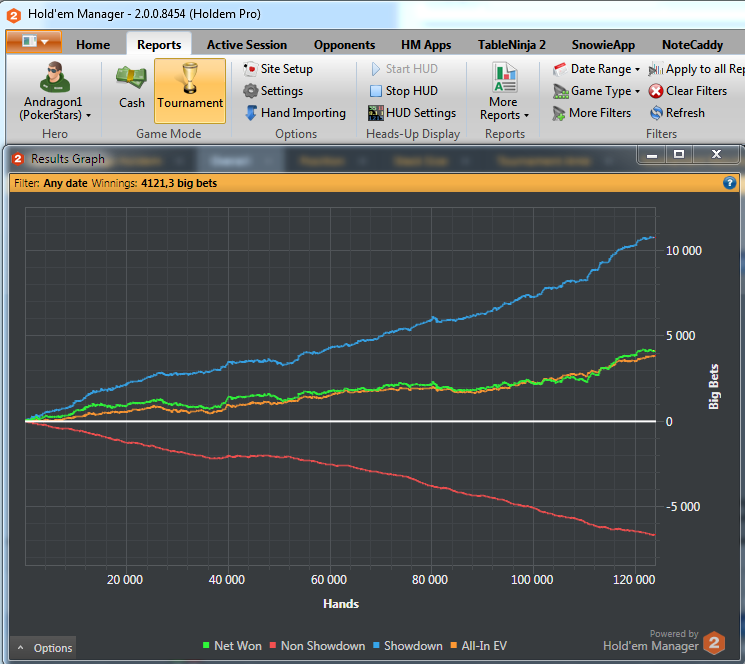Click Clear Filters red X icon
Image resolution: width=745 pixels, height=664 pixels.
point(656,91)
